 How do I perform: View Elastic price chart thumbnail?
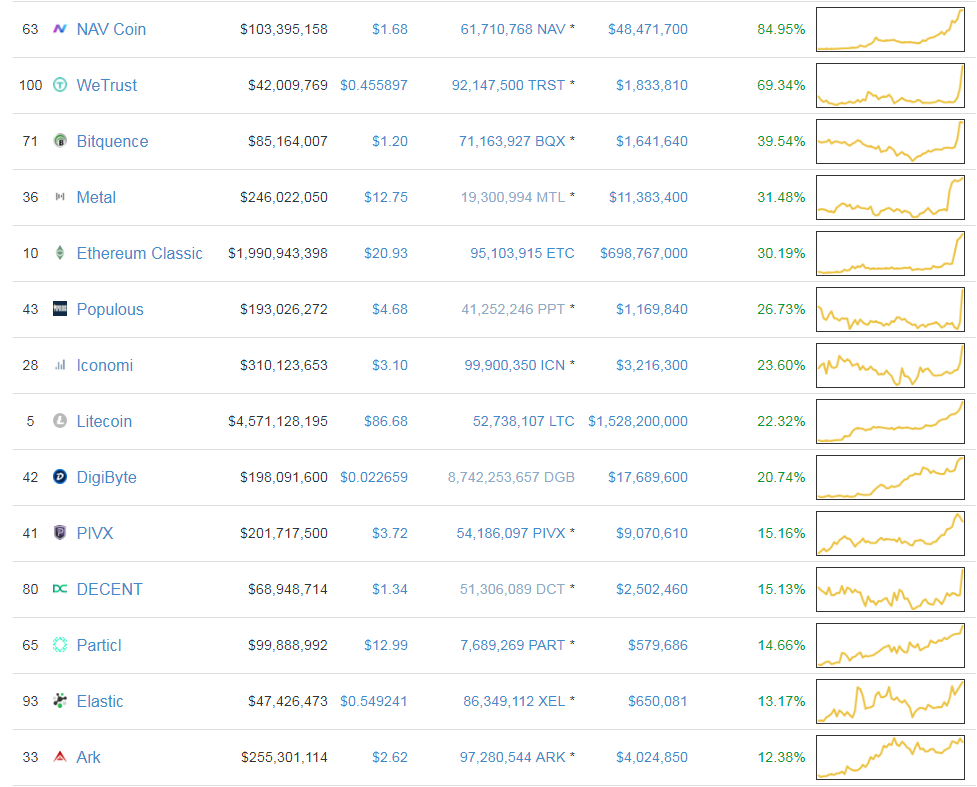coord(890,702)
